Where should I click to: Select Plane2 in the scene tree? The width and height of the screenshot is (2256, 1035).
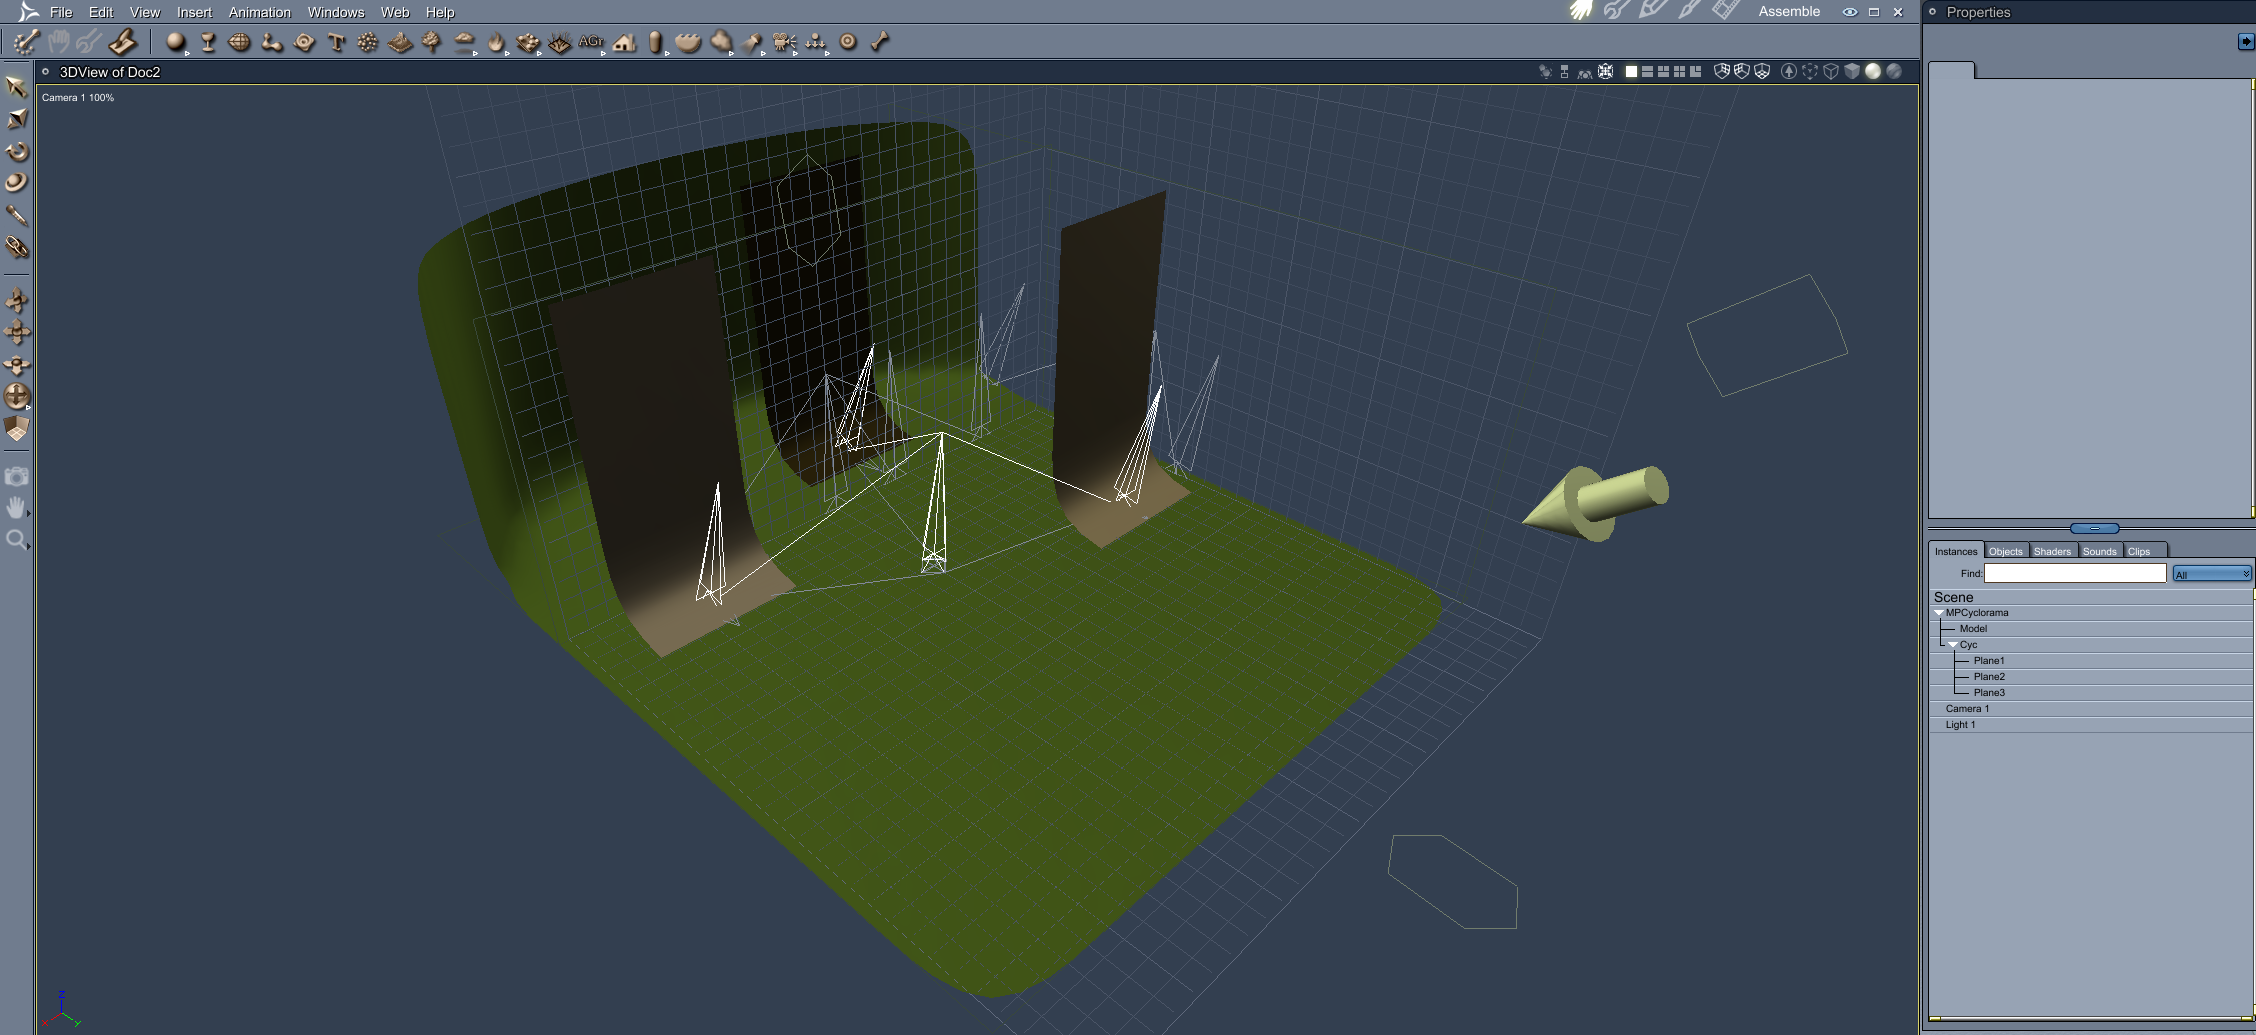tap(2091, 677)
